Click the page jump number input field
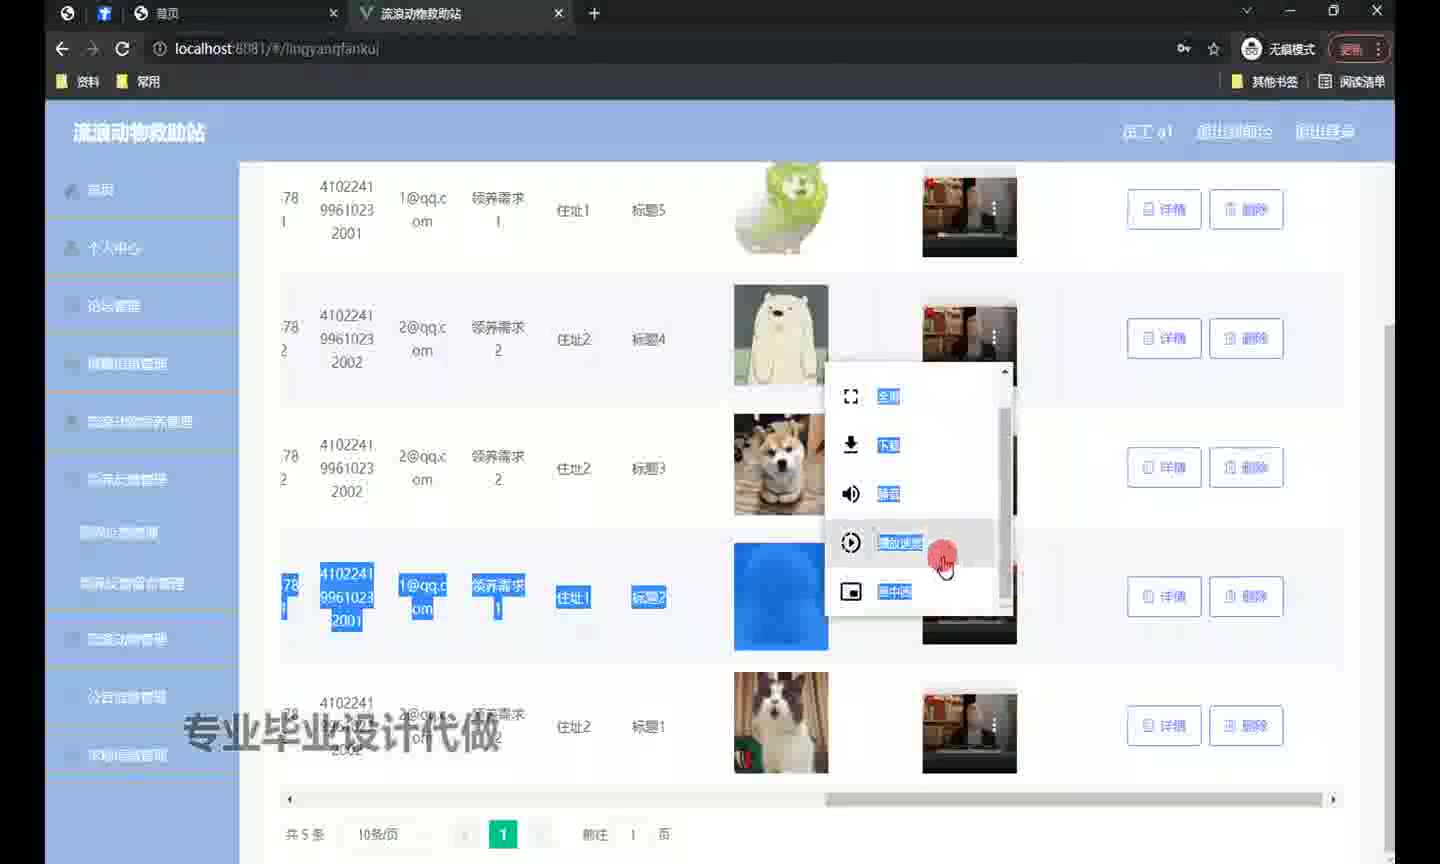 633,834
